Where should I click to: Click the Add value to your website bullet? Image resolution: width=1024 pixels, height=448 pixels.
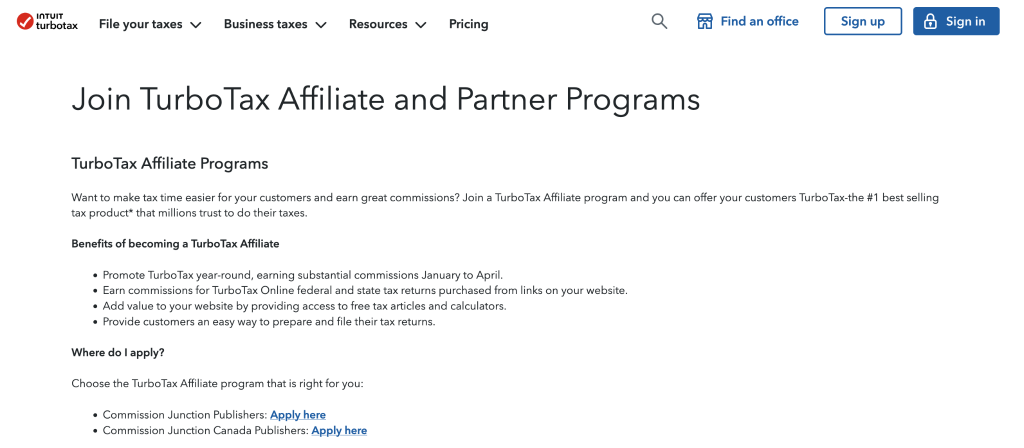[x=304, y=306]
